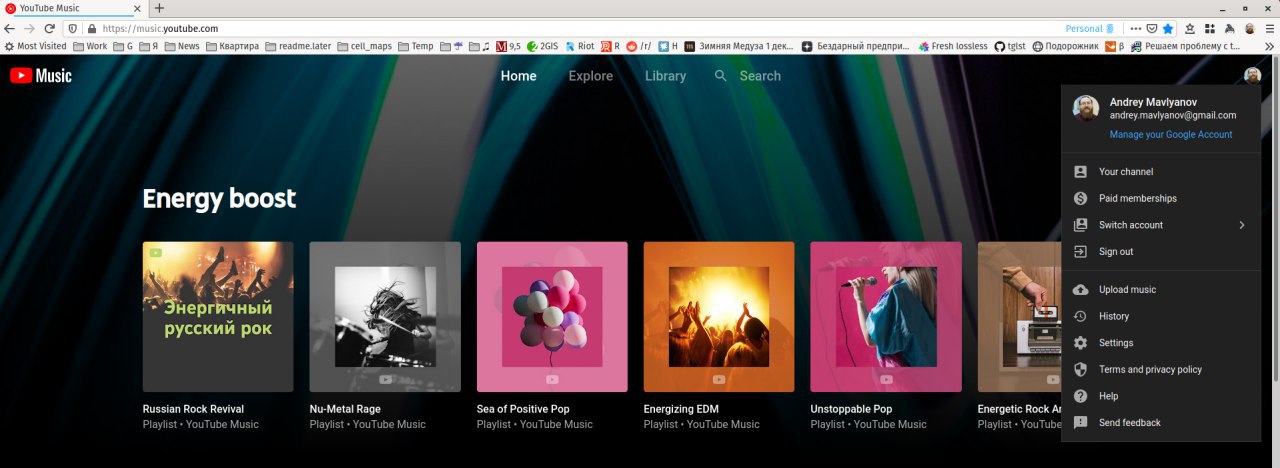Open the Квартира bookmarks folder

pos(232,46)
